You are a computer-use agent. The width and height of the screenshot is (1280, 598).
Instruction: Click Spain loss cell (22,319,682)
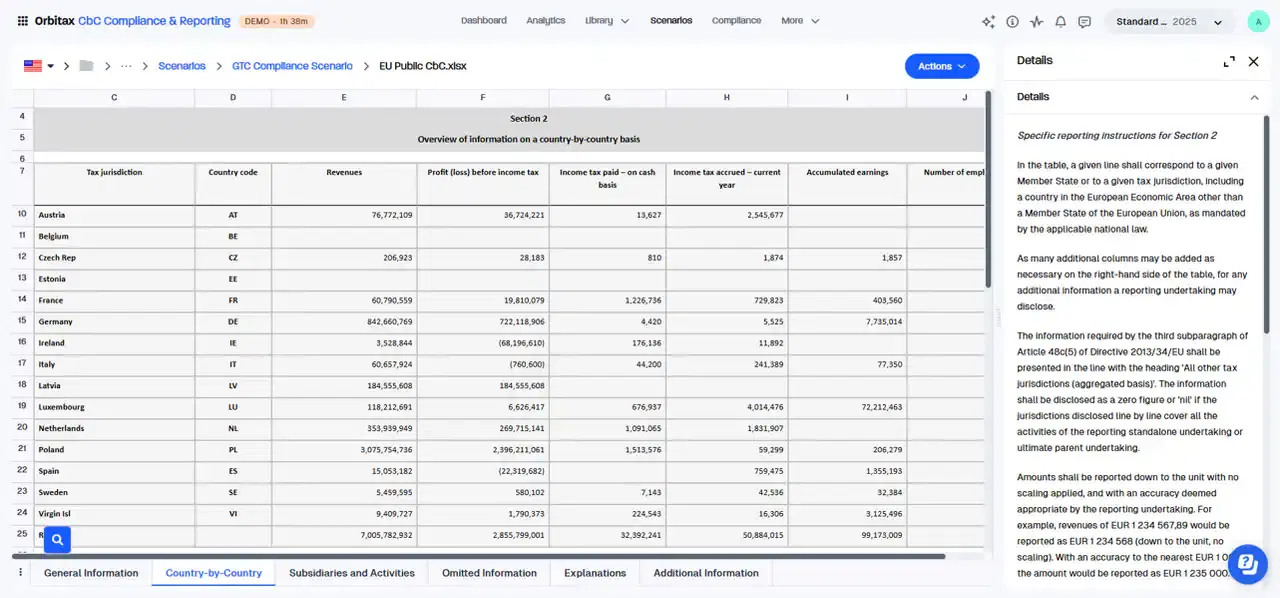coord(483,471)
